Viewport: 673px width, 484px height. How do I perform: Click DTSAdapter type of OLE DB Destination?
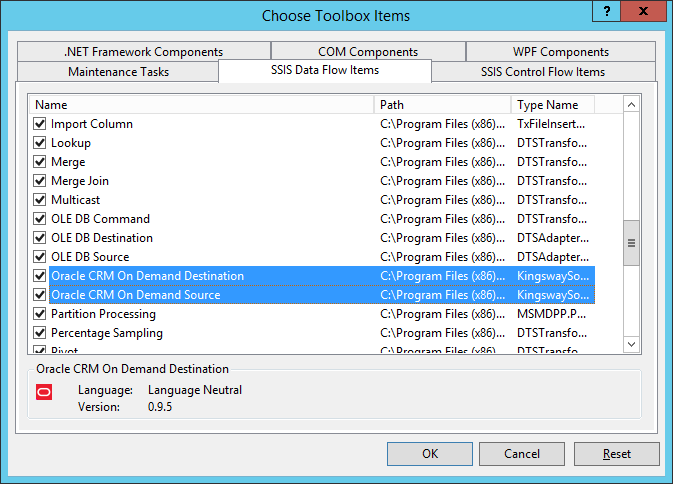(x=553, y=238)
